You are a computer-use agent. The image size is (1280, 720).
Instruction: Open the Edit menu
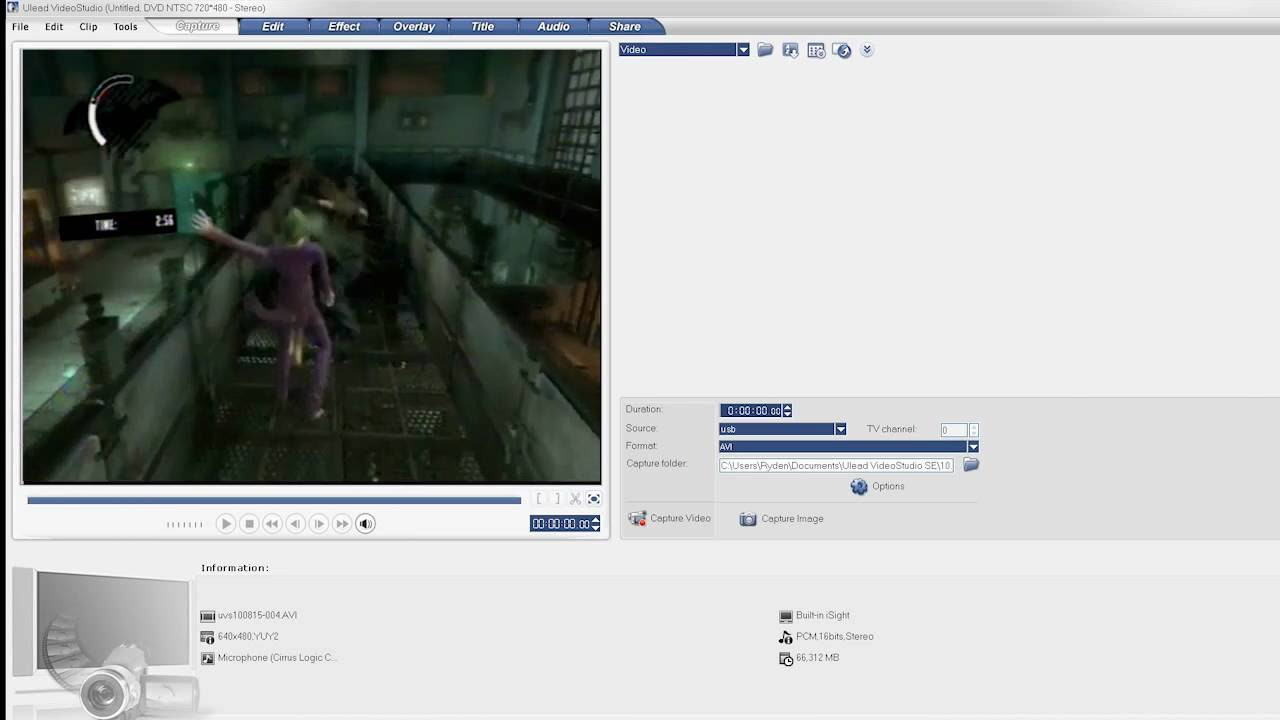pos(54,27)
